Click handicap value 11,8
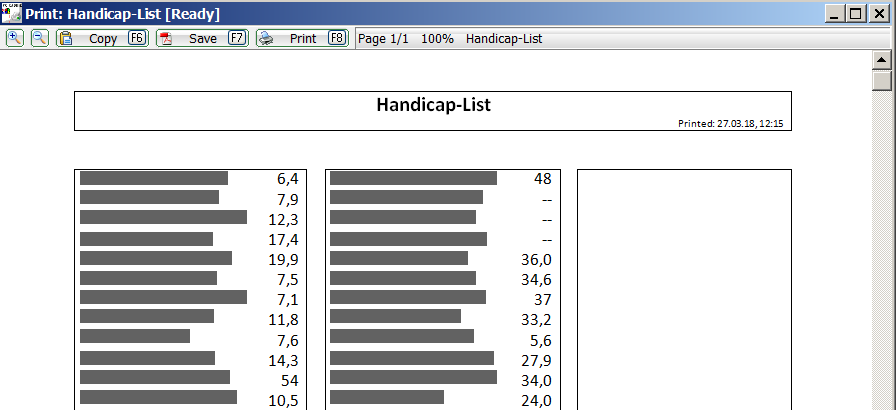 coord(283,319)
